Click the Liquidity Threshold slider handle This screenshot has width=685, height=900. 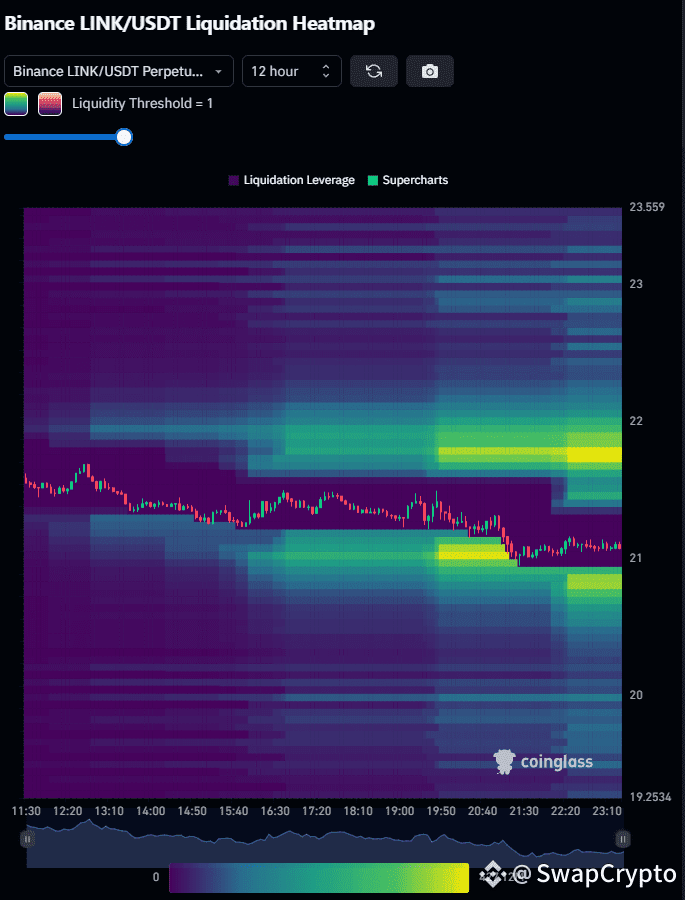tap(124, 137)
